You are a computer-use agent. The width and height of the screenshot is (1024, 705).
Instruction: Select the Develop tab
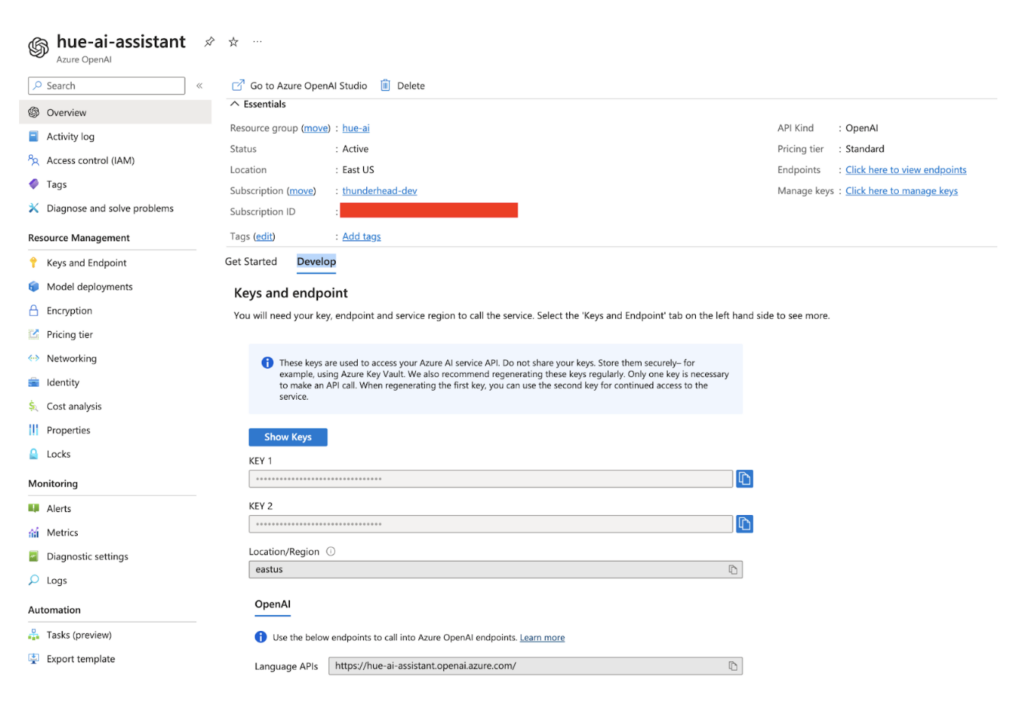pos(316,262)
